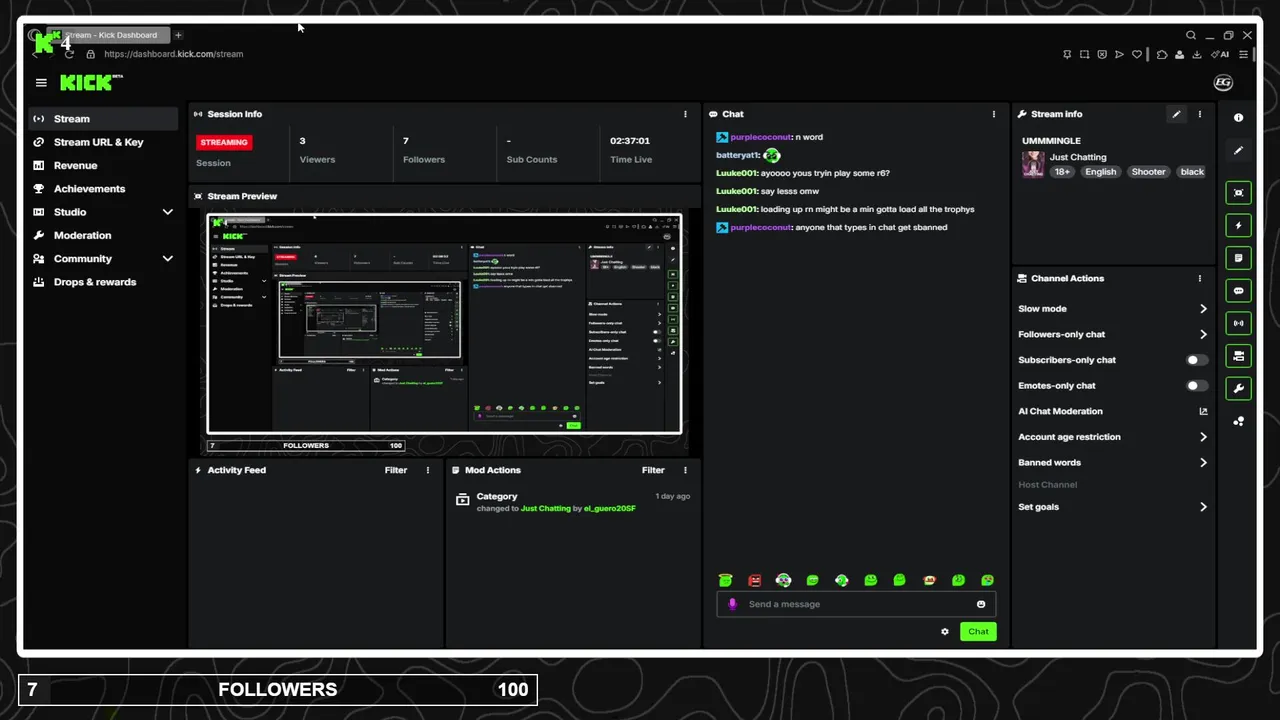Click the browser search magnifier icon

click(x=1191, y=35)
